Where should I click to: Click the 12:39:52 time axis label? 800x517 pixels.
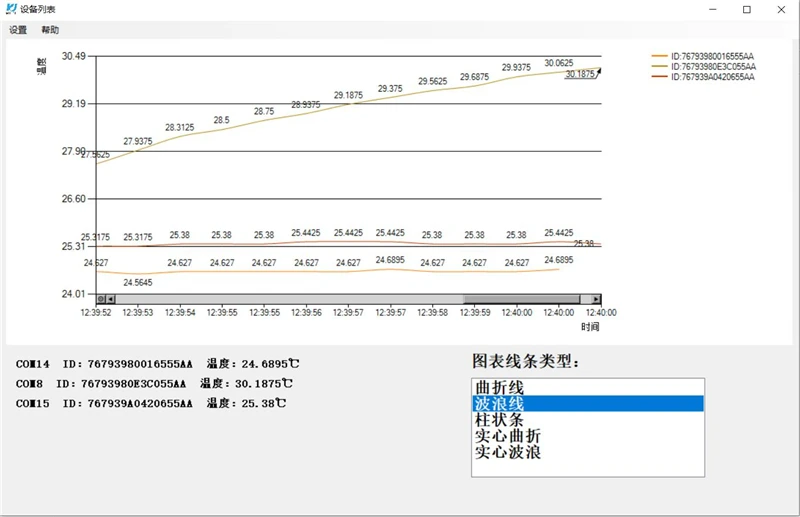[96, 312]
